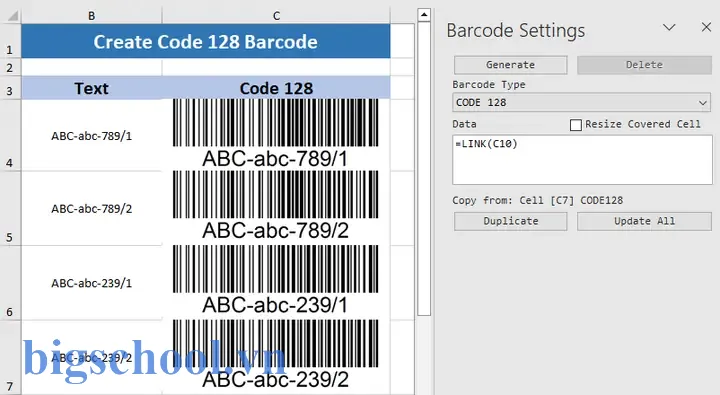Click the vertical scrollbar thumb
This screenshot has width=720, height=395.
pos(424,169)
